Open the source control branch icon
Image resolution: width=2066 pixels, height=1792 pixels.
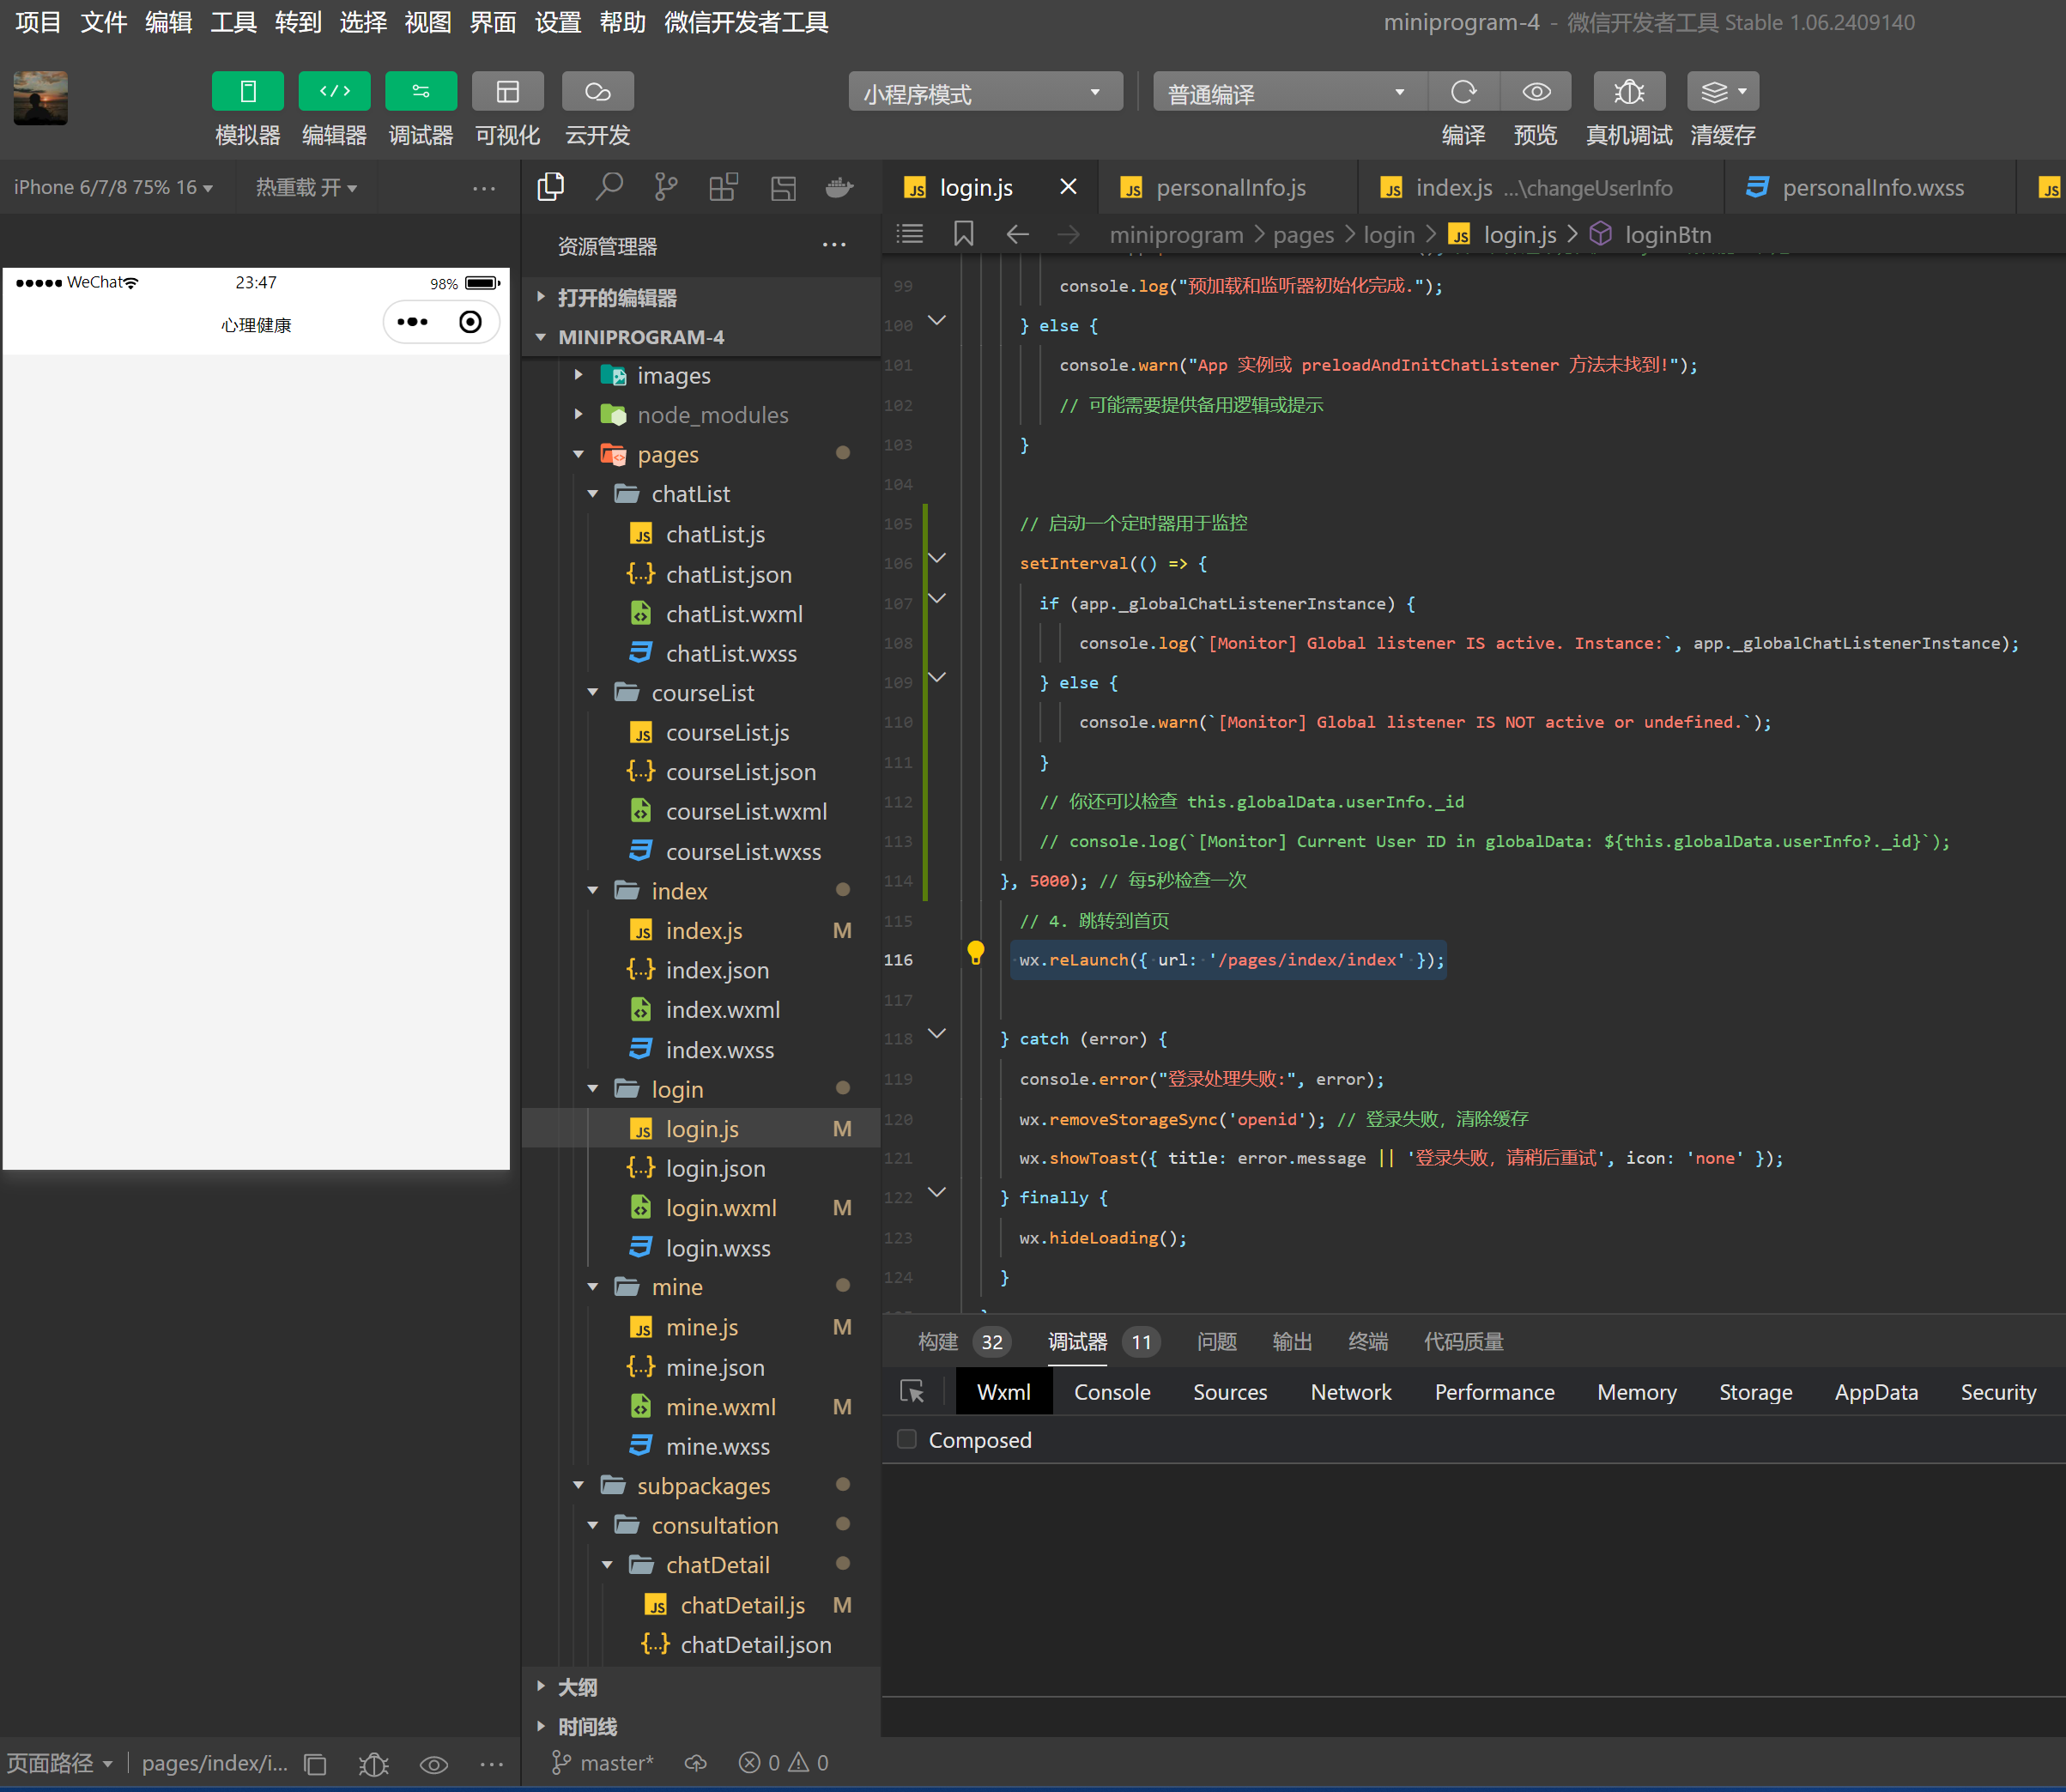(x=665, y=187)
